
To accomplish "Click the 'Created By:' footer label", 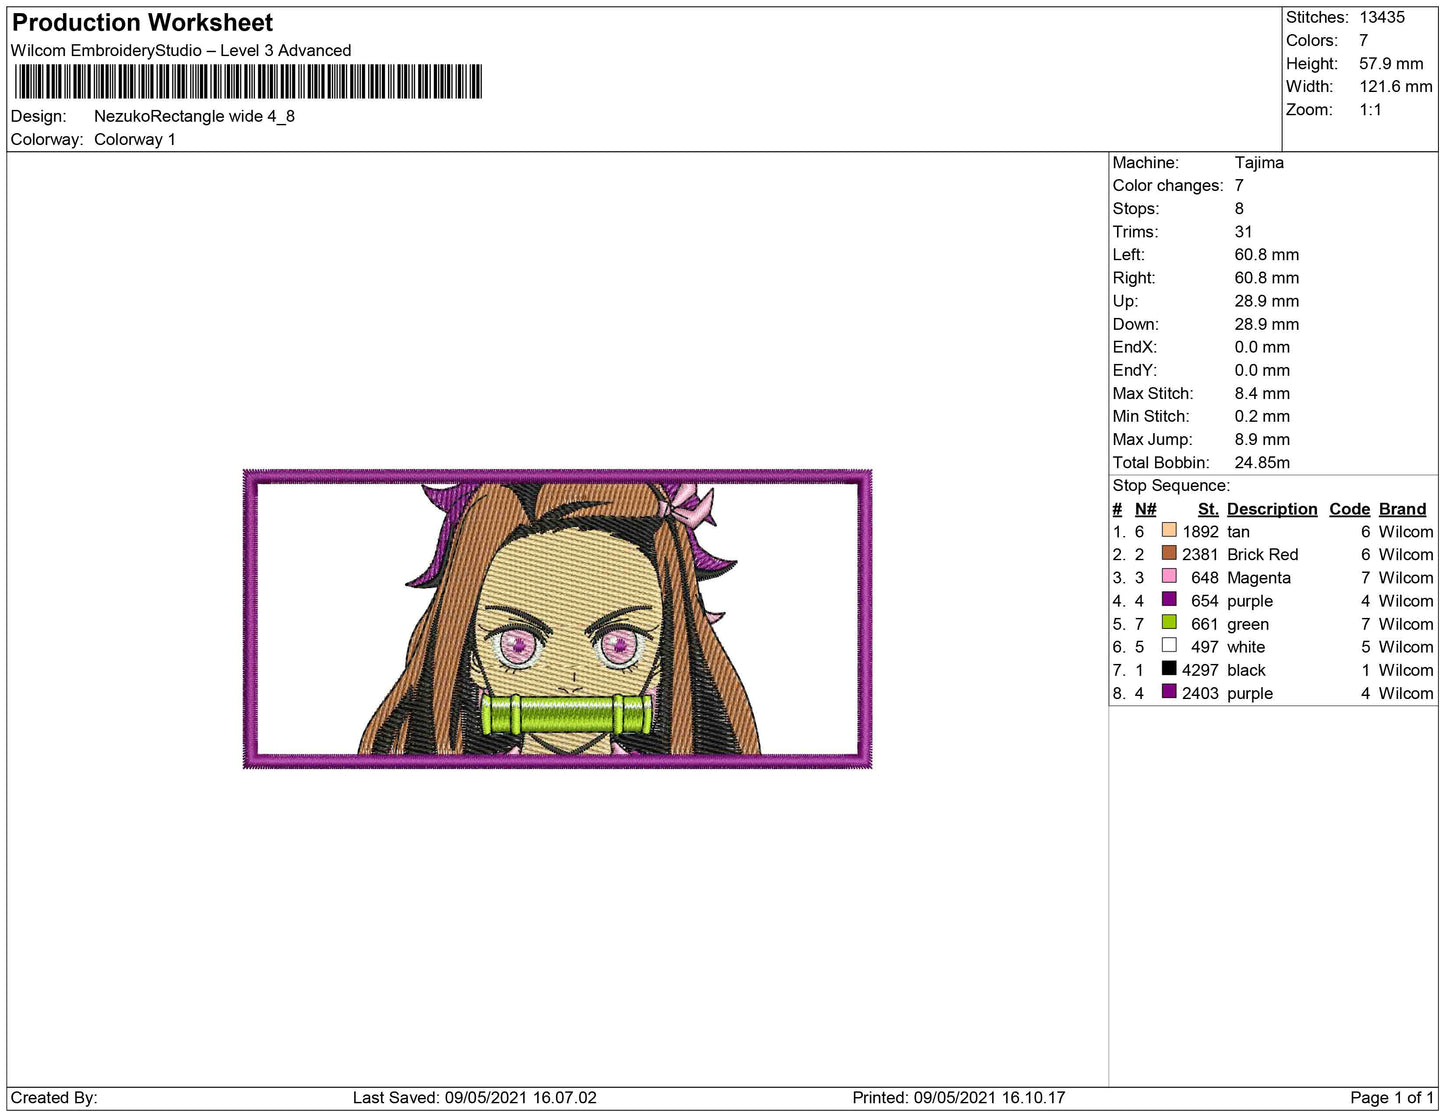I will click(x=54, y=1098).
